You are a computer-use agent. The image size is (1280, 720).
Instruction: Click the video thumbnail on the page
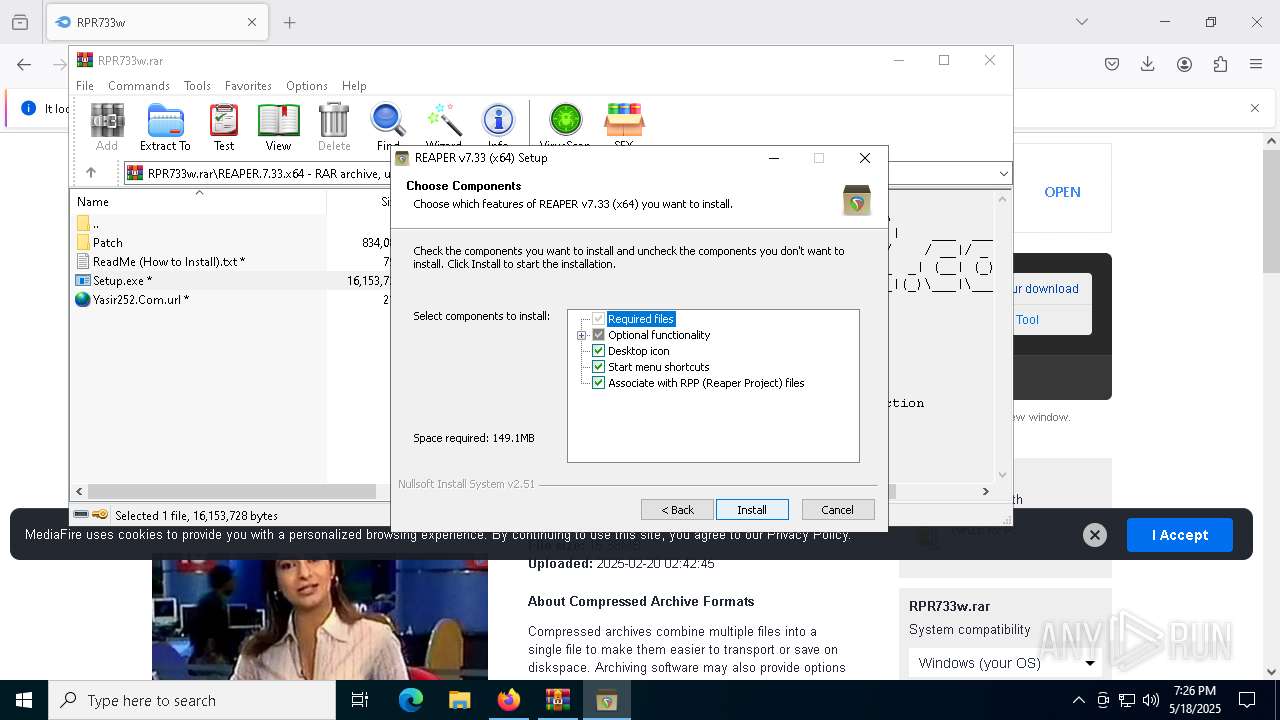(320, 617)
